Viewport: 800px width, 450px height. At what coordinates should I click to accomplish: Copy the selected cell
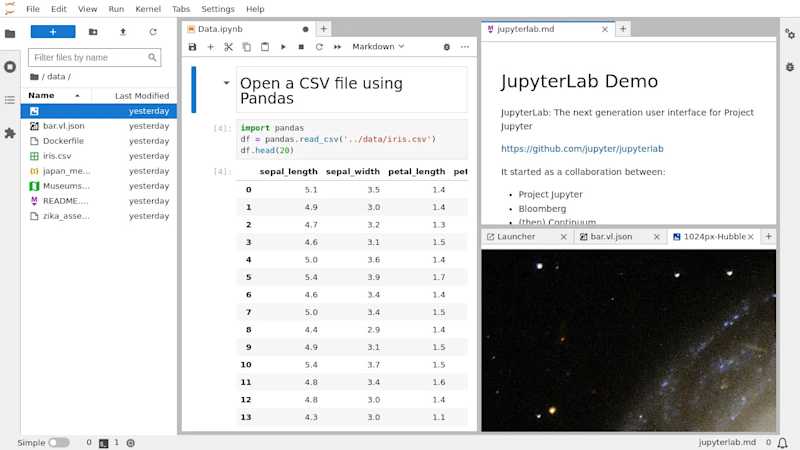246,47
